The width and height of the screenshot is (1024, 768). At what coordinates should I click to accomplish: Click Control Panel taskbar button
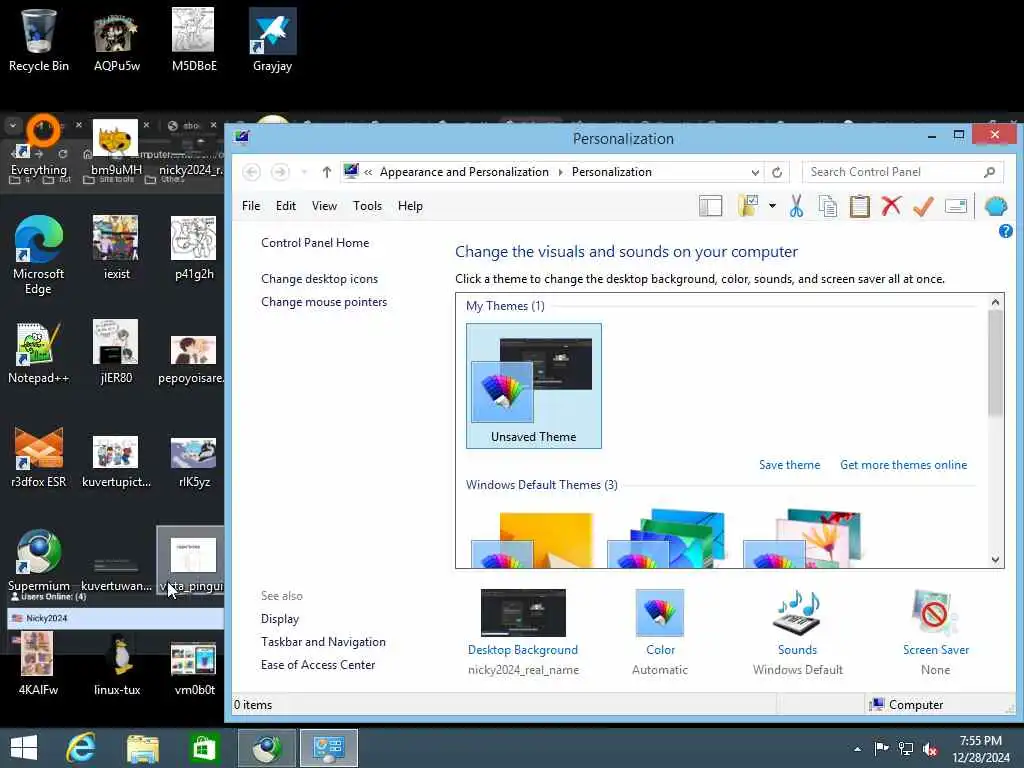328,748
